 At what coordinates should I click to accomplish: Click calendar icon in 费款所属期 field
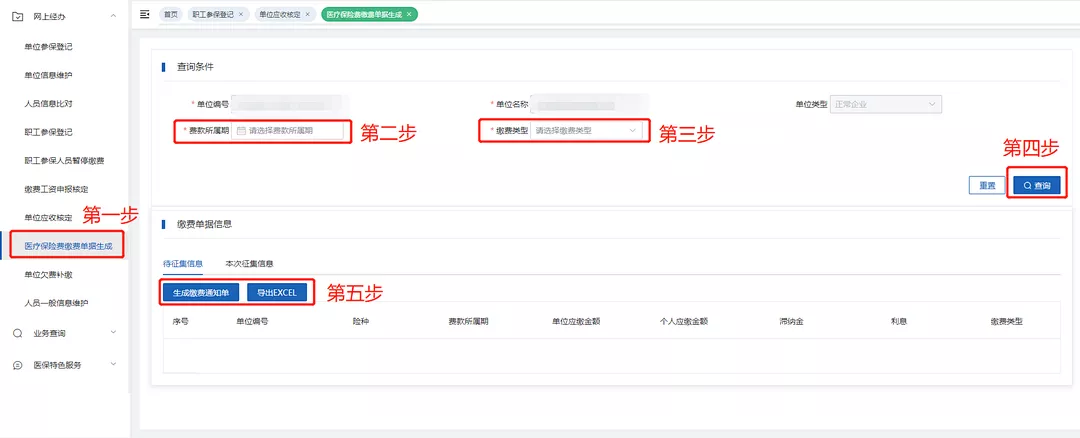point(241,131)
